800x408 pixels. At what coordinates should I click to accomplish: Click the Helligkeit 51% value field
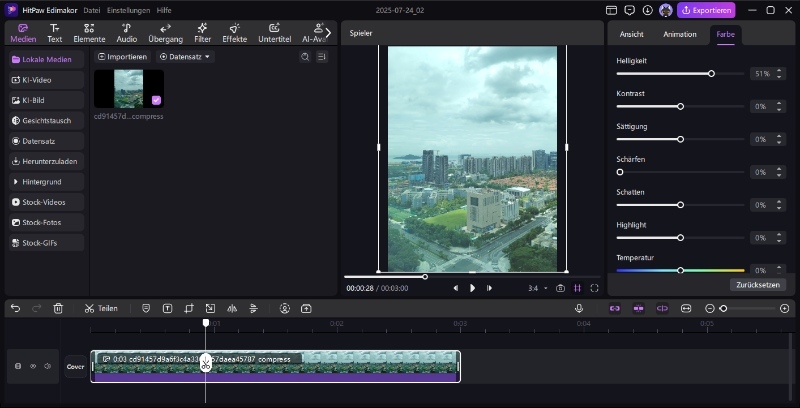(x=762, y=74)
